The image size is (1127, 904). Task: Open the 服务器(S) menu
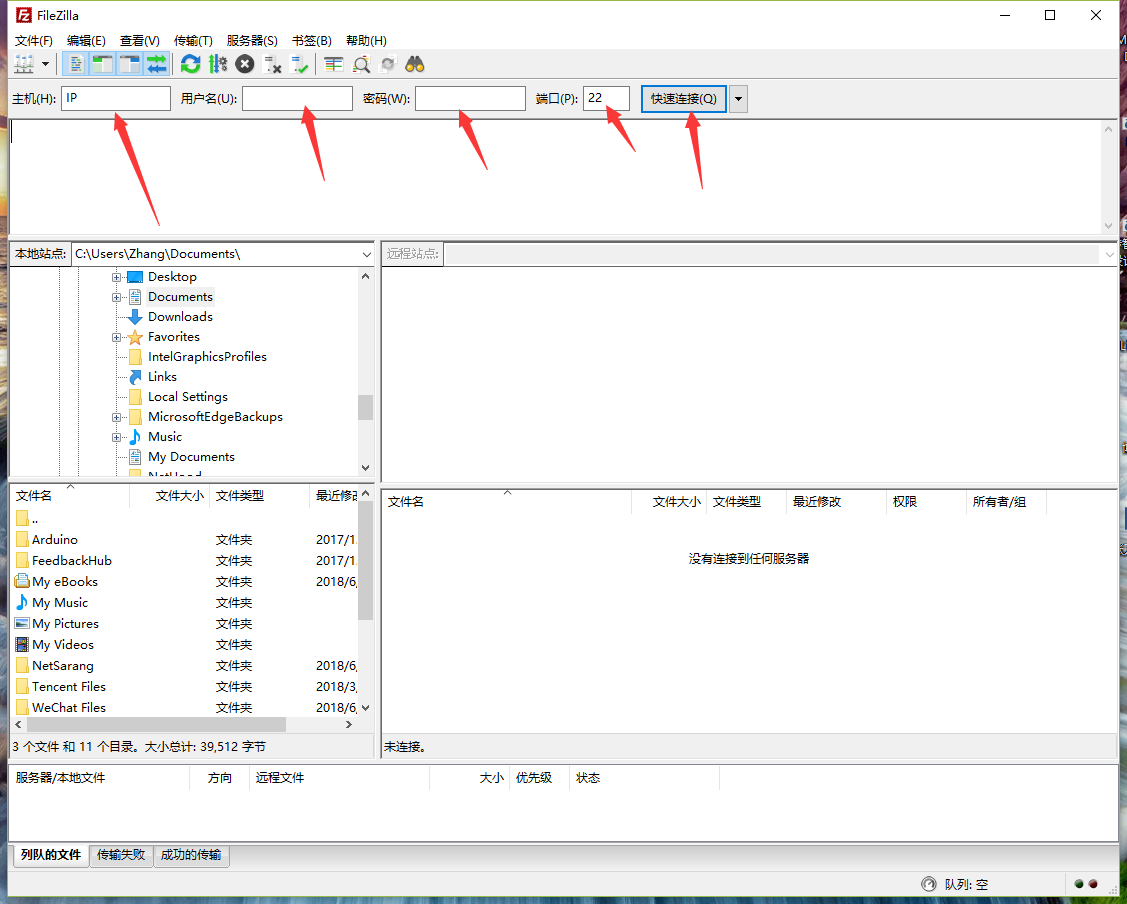252,40
